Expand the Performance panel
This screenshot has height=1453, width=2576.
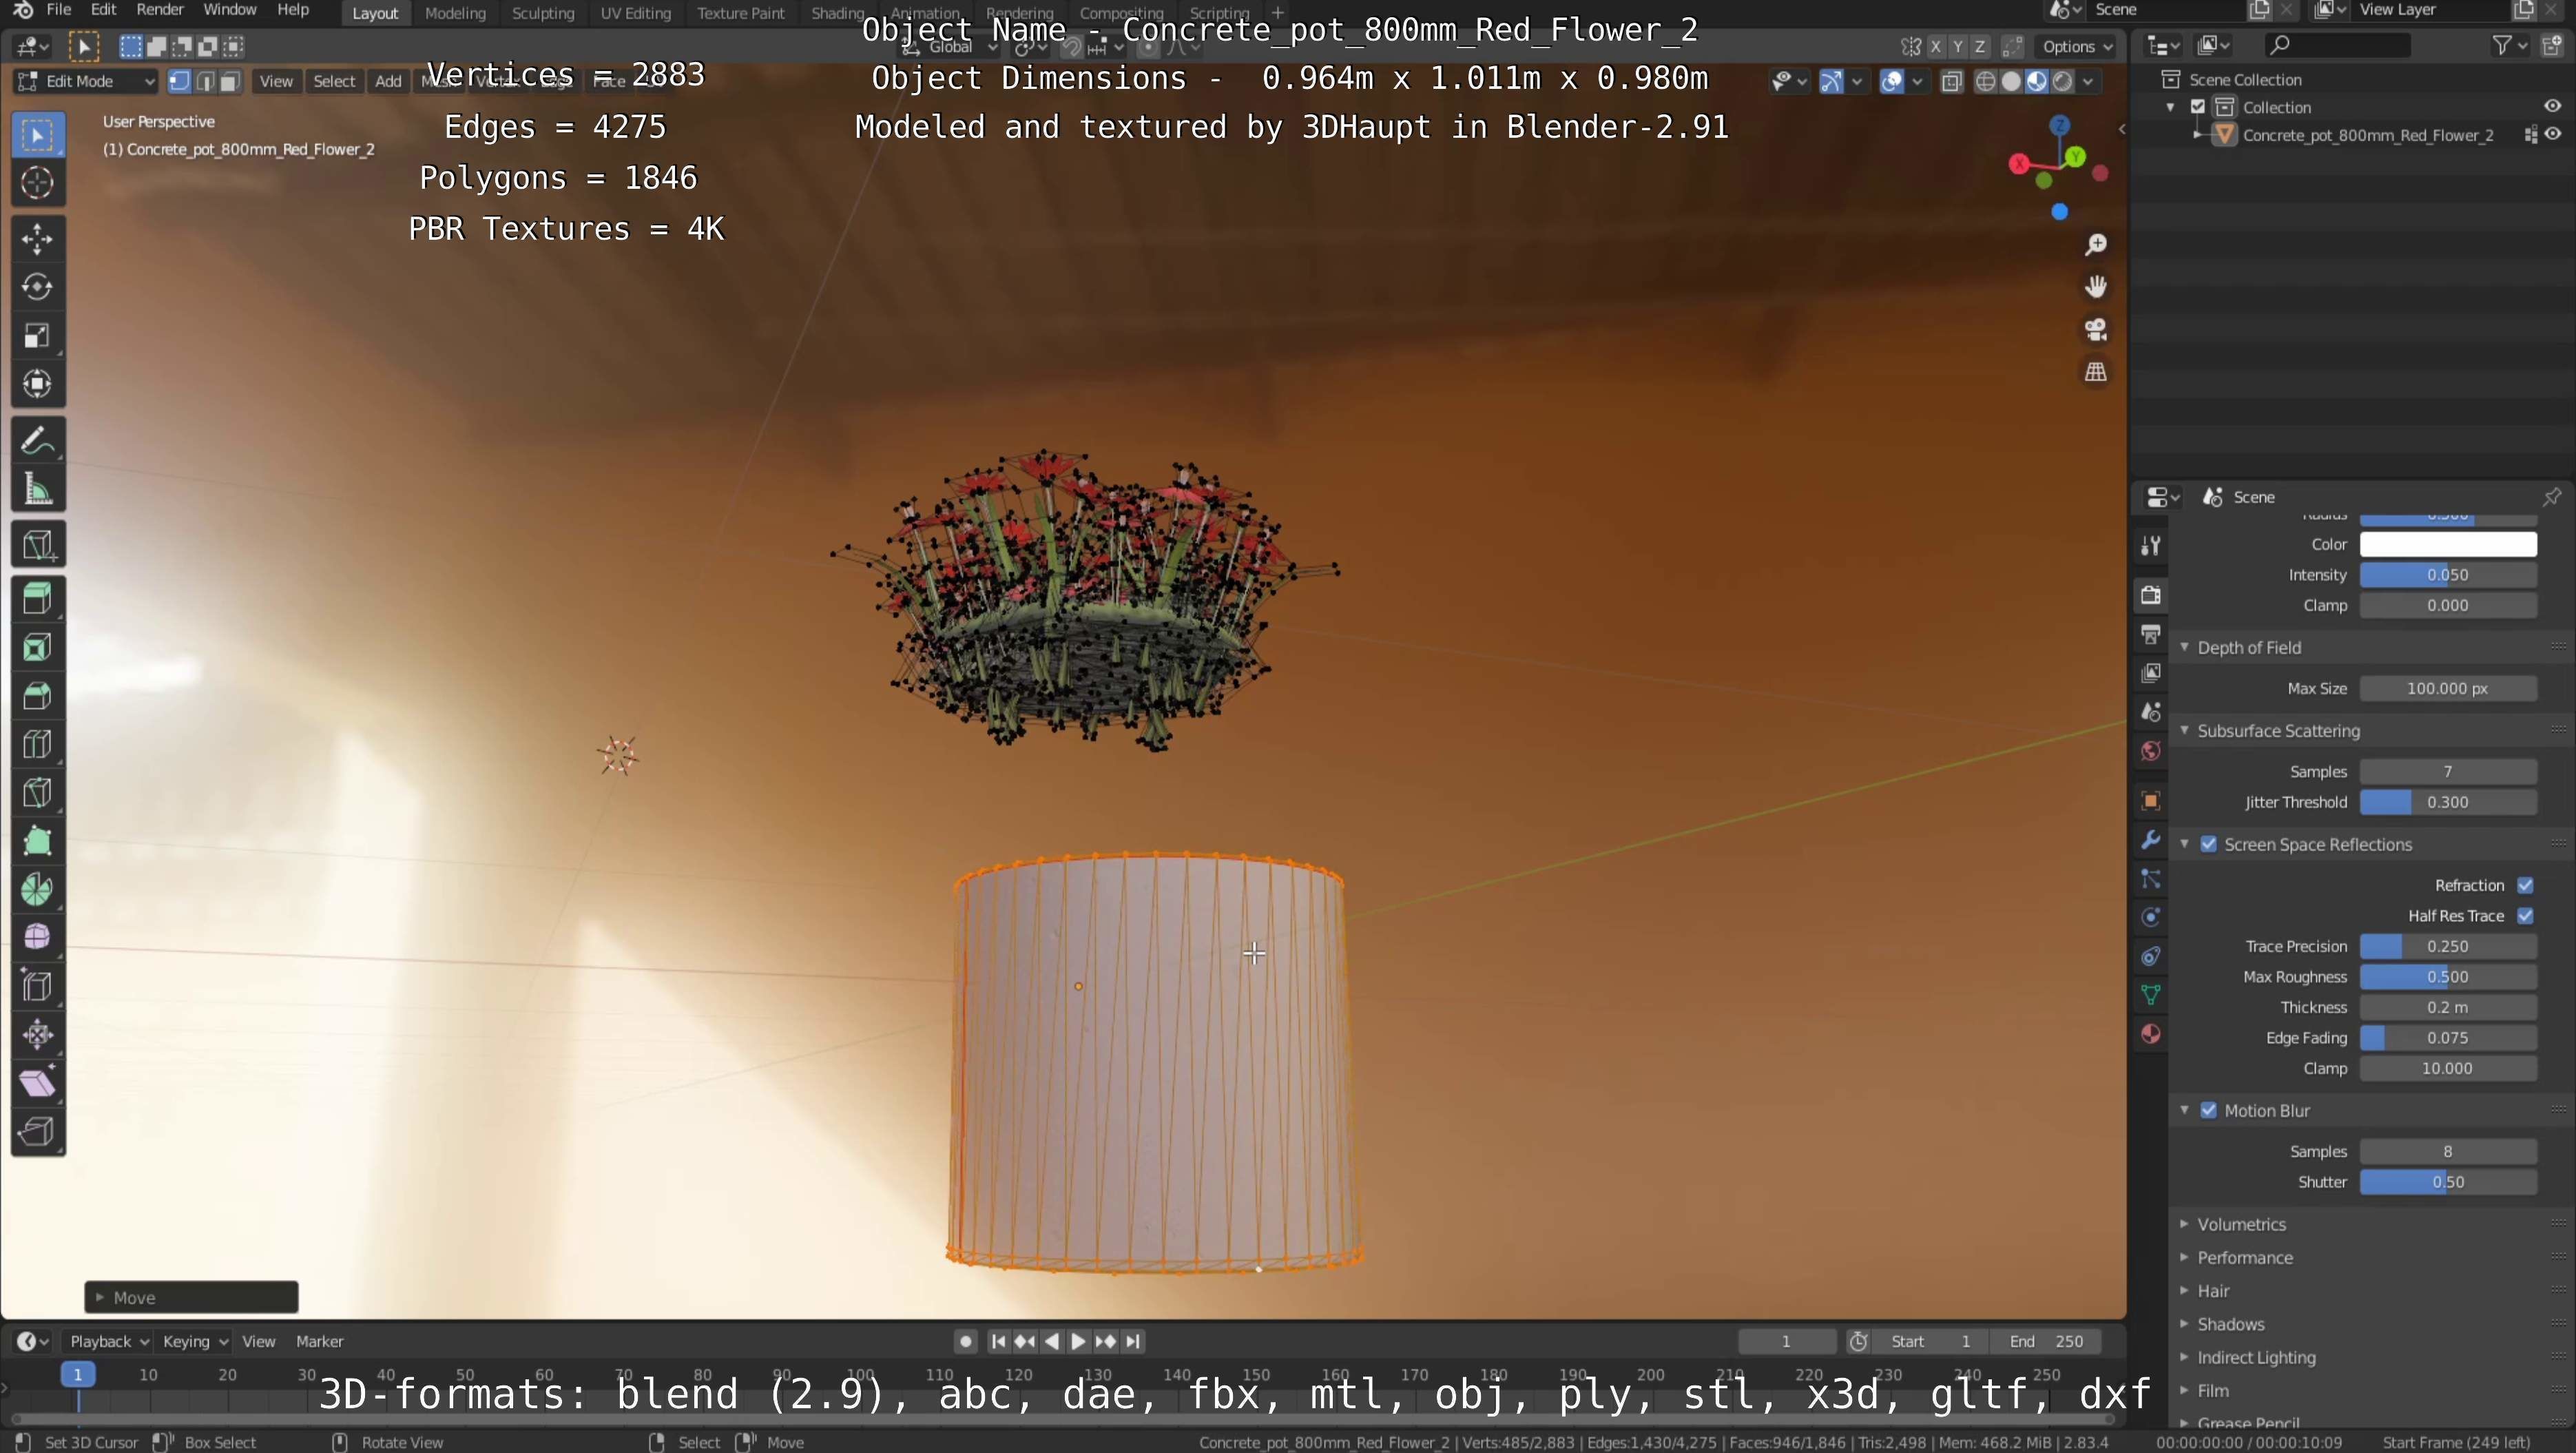tap(2244, 1258)
